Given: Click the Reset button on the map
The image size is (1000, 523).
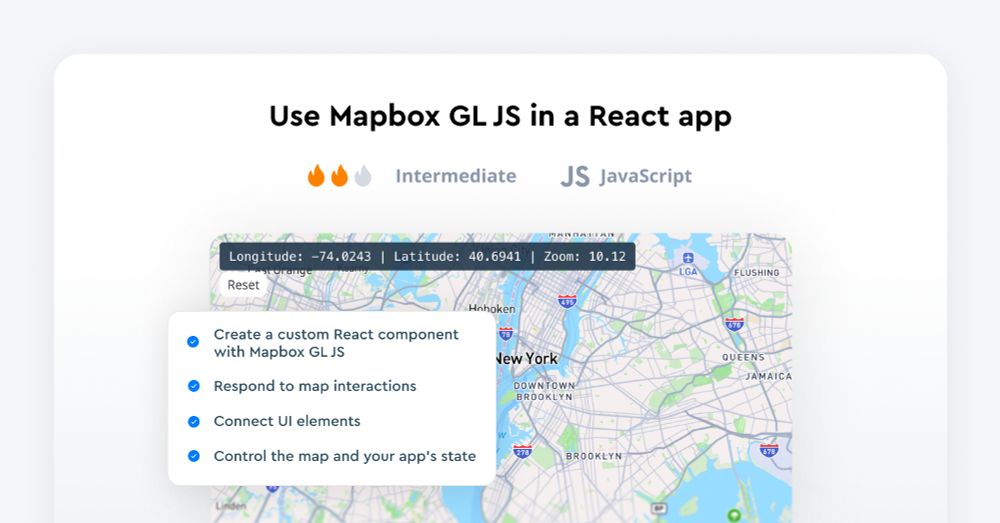Looking at the screenshot, I should coord(244,285).
